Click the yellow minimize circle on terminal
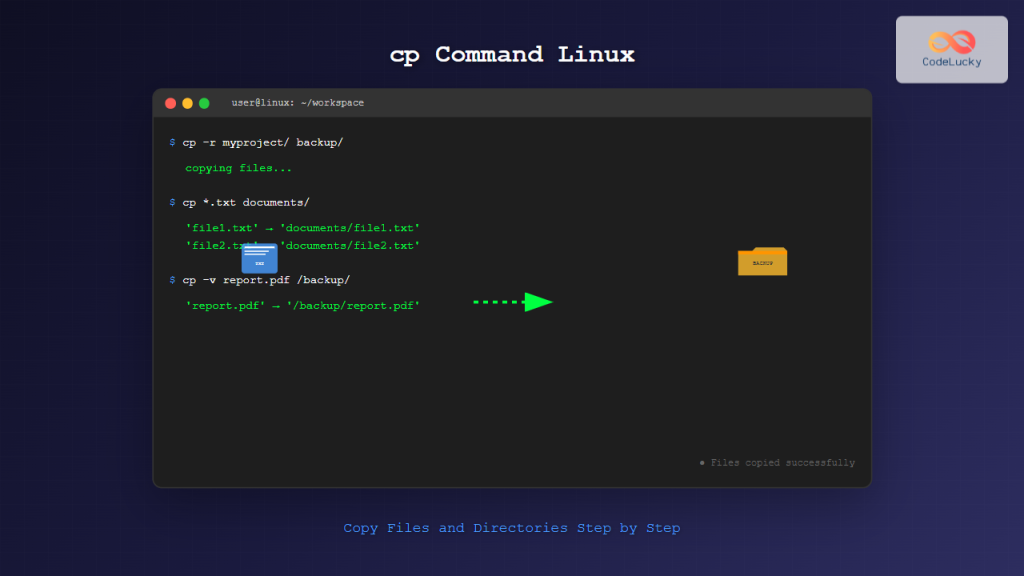Viewport: 1024px width, 576px height. (x=186, y=102)
